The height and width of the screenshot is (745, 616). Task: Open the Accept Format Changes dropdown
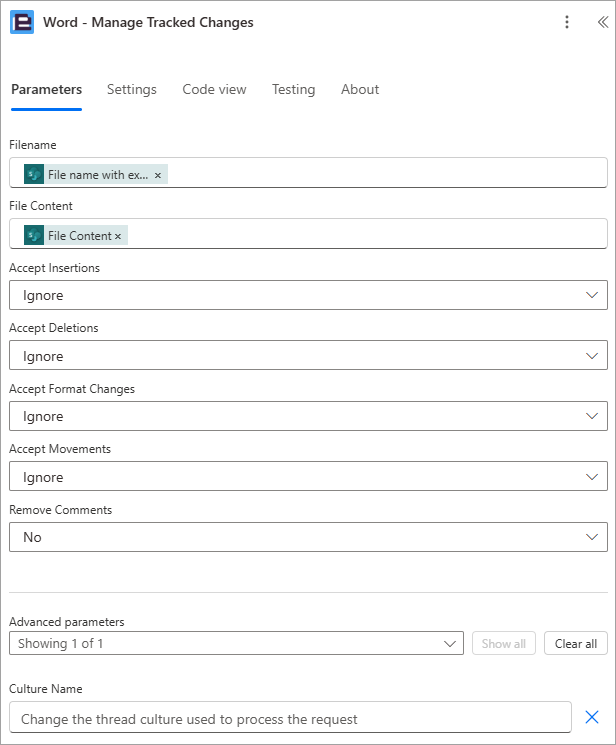[x=308, y=416]
